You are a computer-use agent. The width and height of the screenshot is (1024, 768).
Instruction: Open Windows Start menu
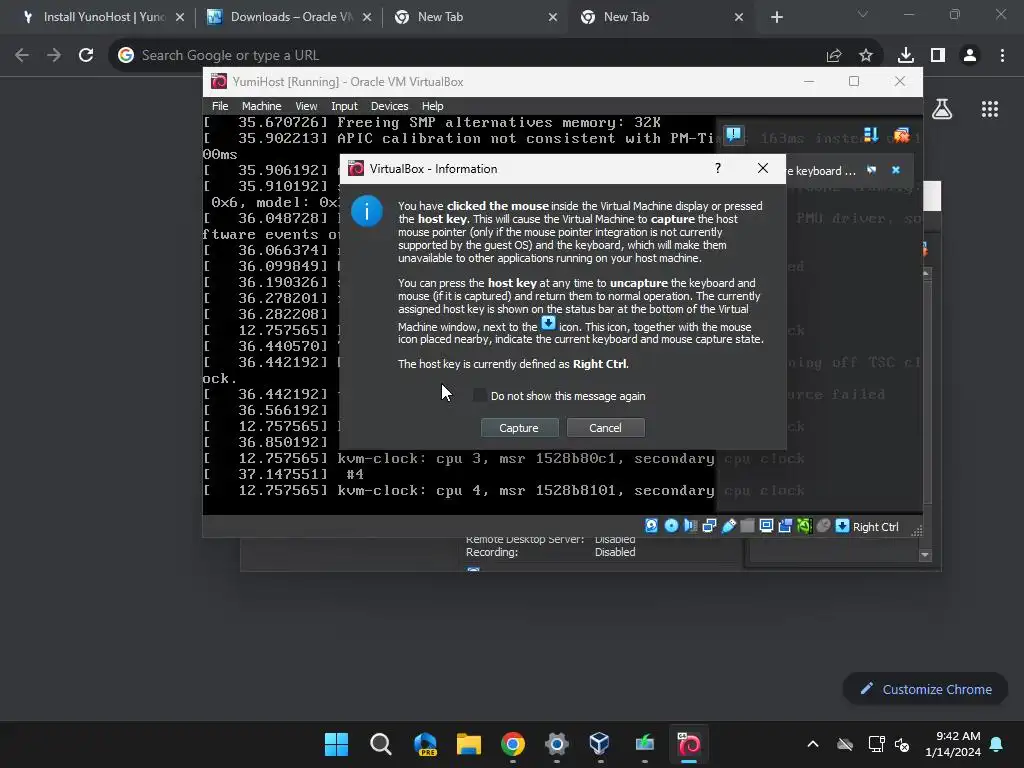point(336,744)
